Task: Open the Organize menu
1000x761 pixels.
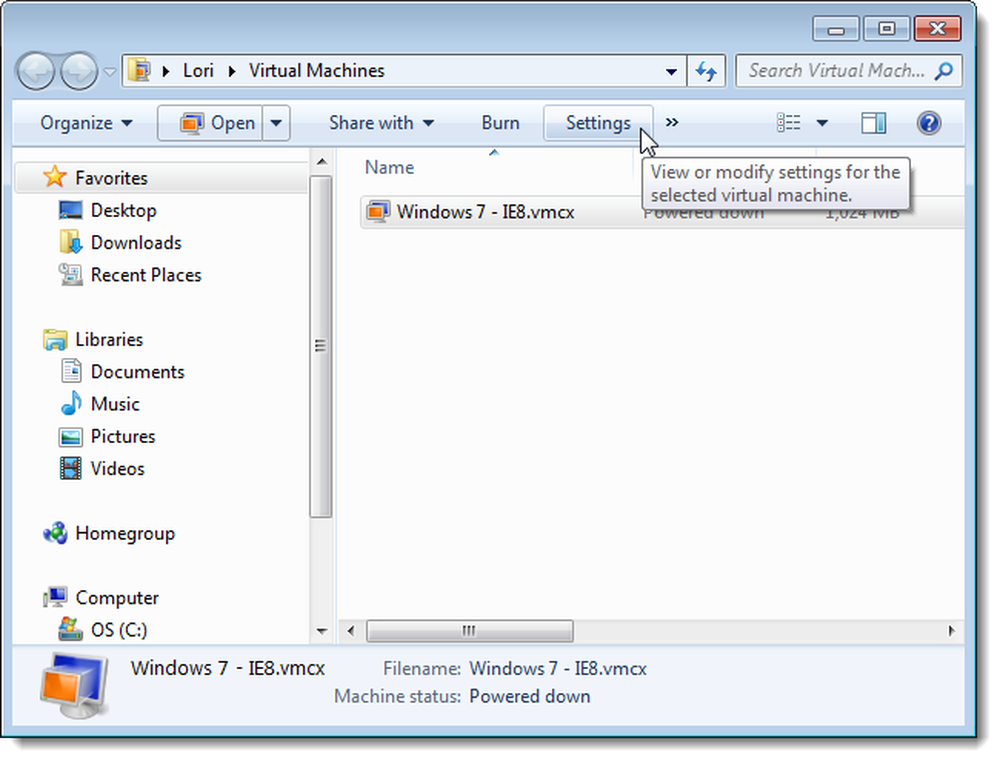Action: pyautogui.click(x=86, y=123)
